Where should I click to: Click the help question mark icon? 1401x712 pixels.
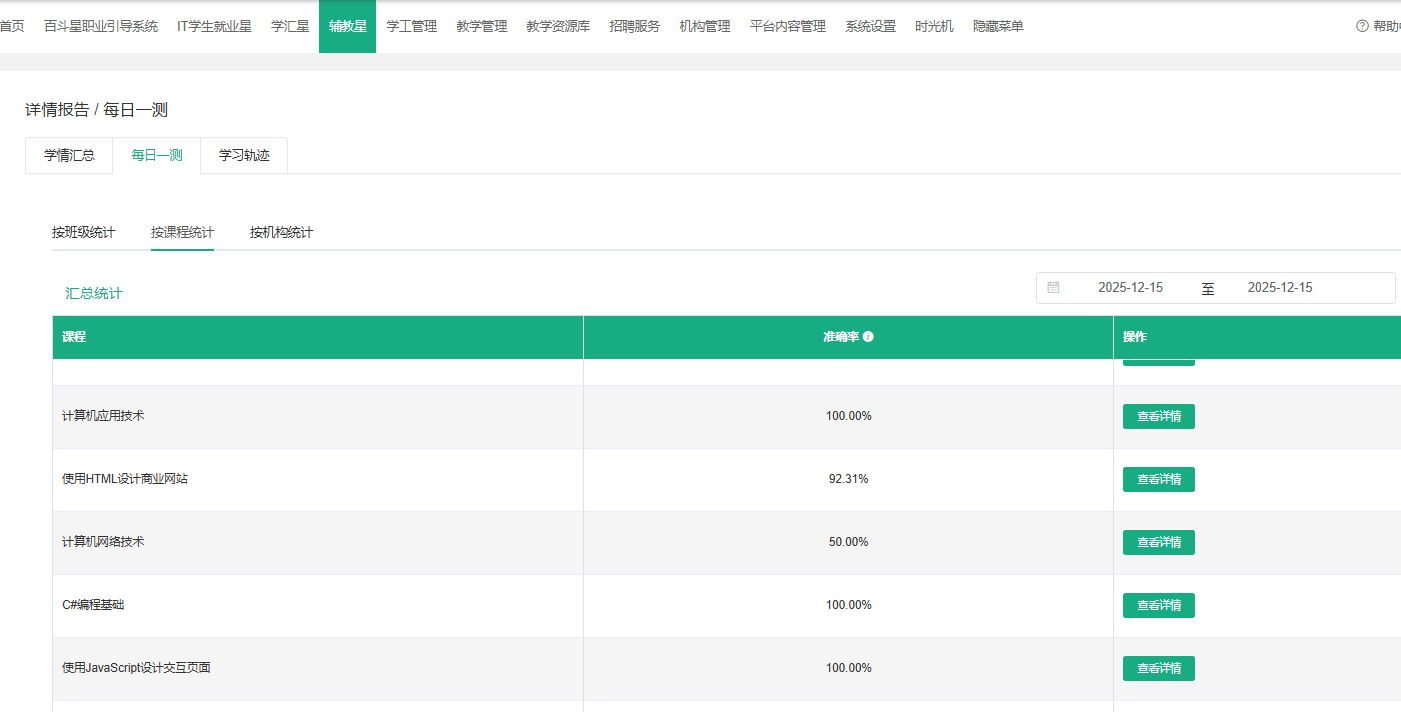1361,26
